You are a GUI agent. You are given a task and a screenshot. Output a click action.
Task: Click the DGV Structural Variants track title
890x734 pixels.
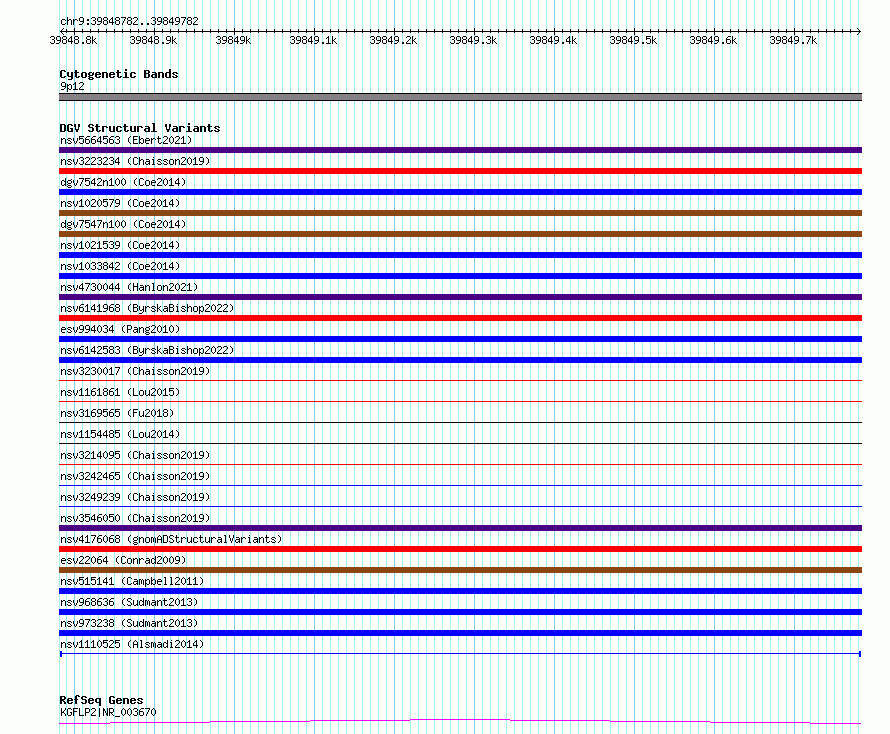pos(140,128)
